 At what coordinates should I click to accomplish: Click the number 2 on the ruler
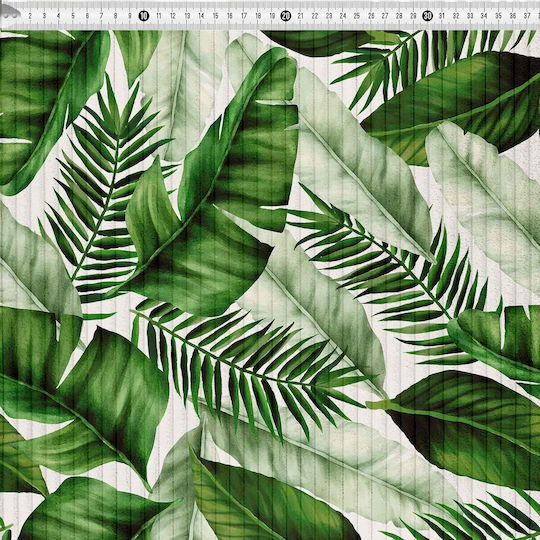(30, 16)
